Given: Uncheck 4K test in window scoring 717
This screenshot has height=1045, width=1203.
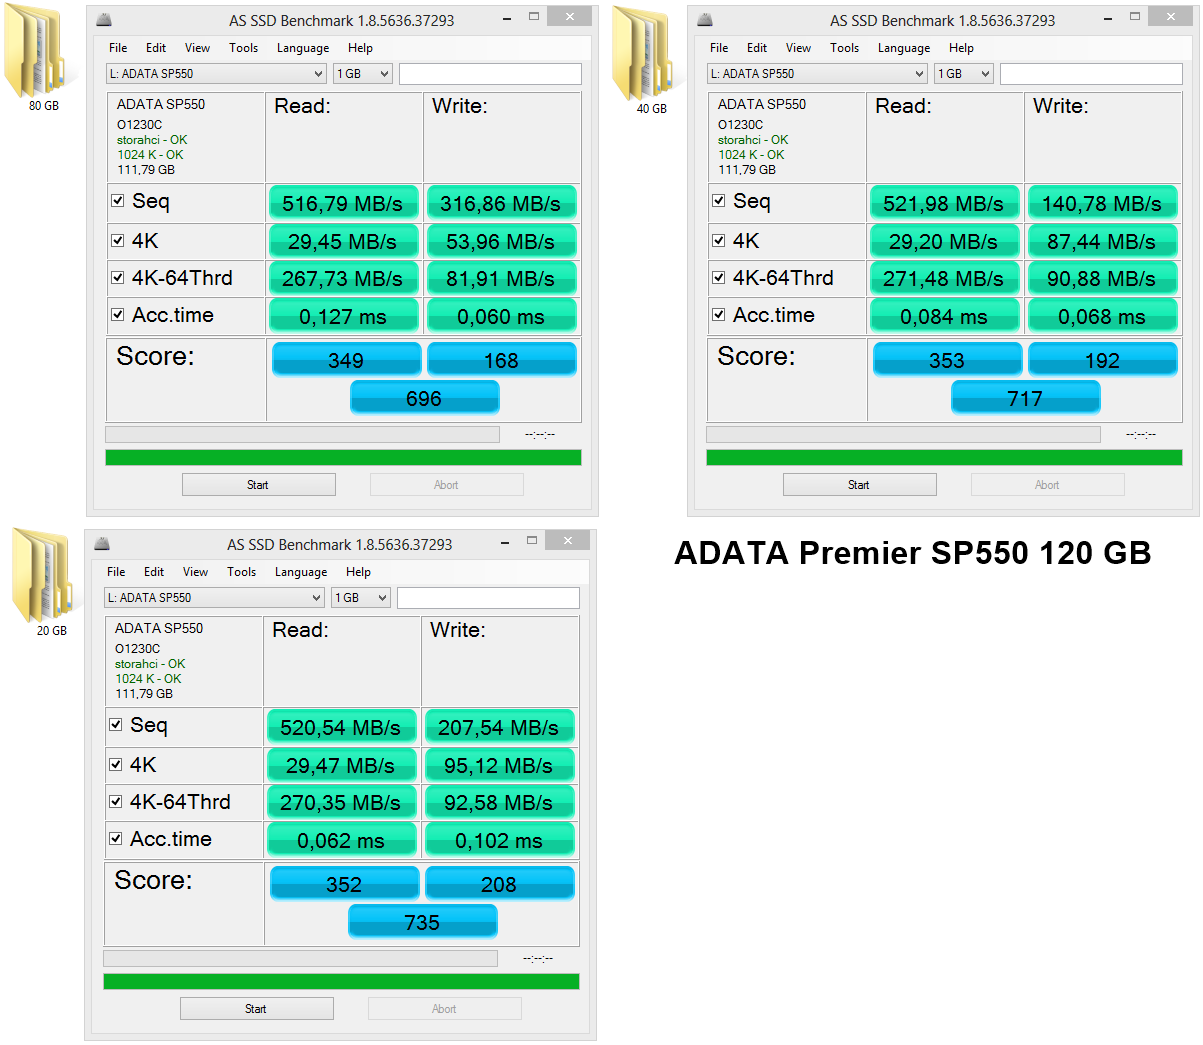Looking at the screenshot, I should coord(719,241).
